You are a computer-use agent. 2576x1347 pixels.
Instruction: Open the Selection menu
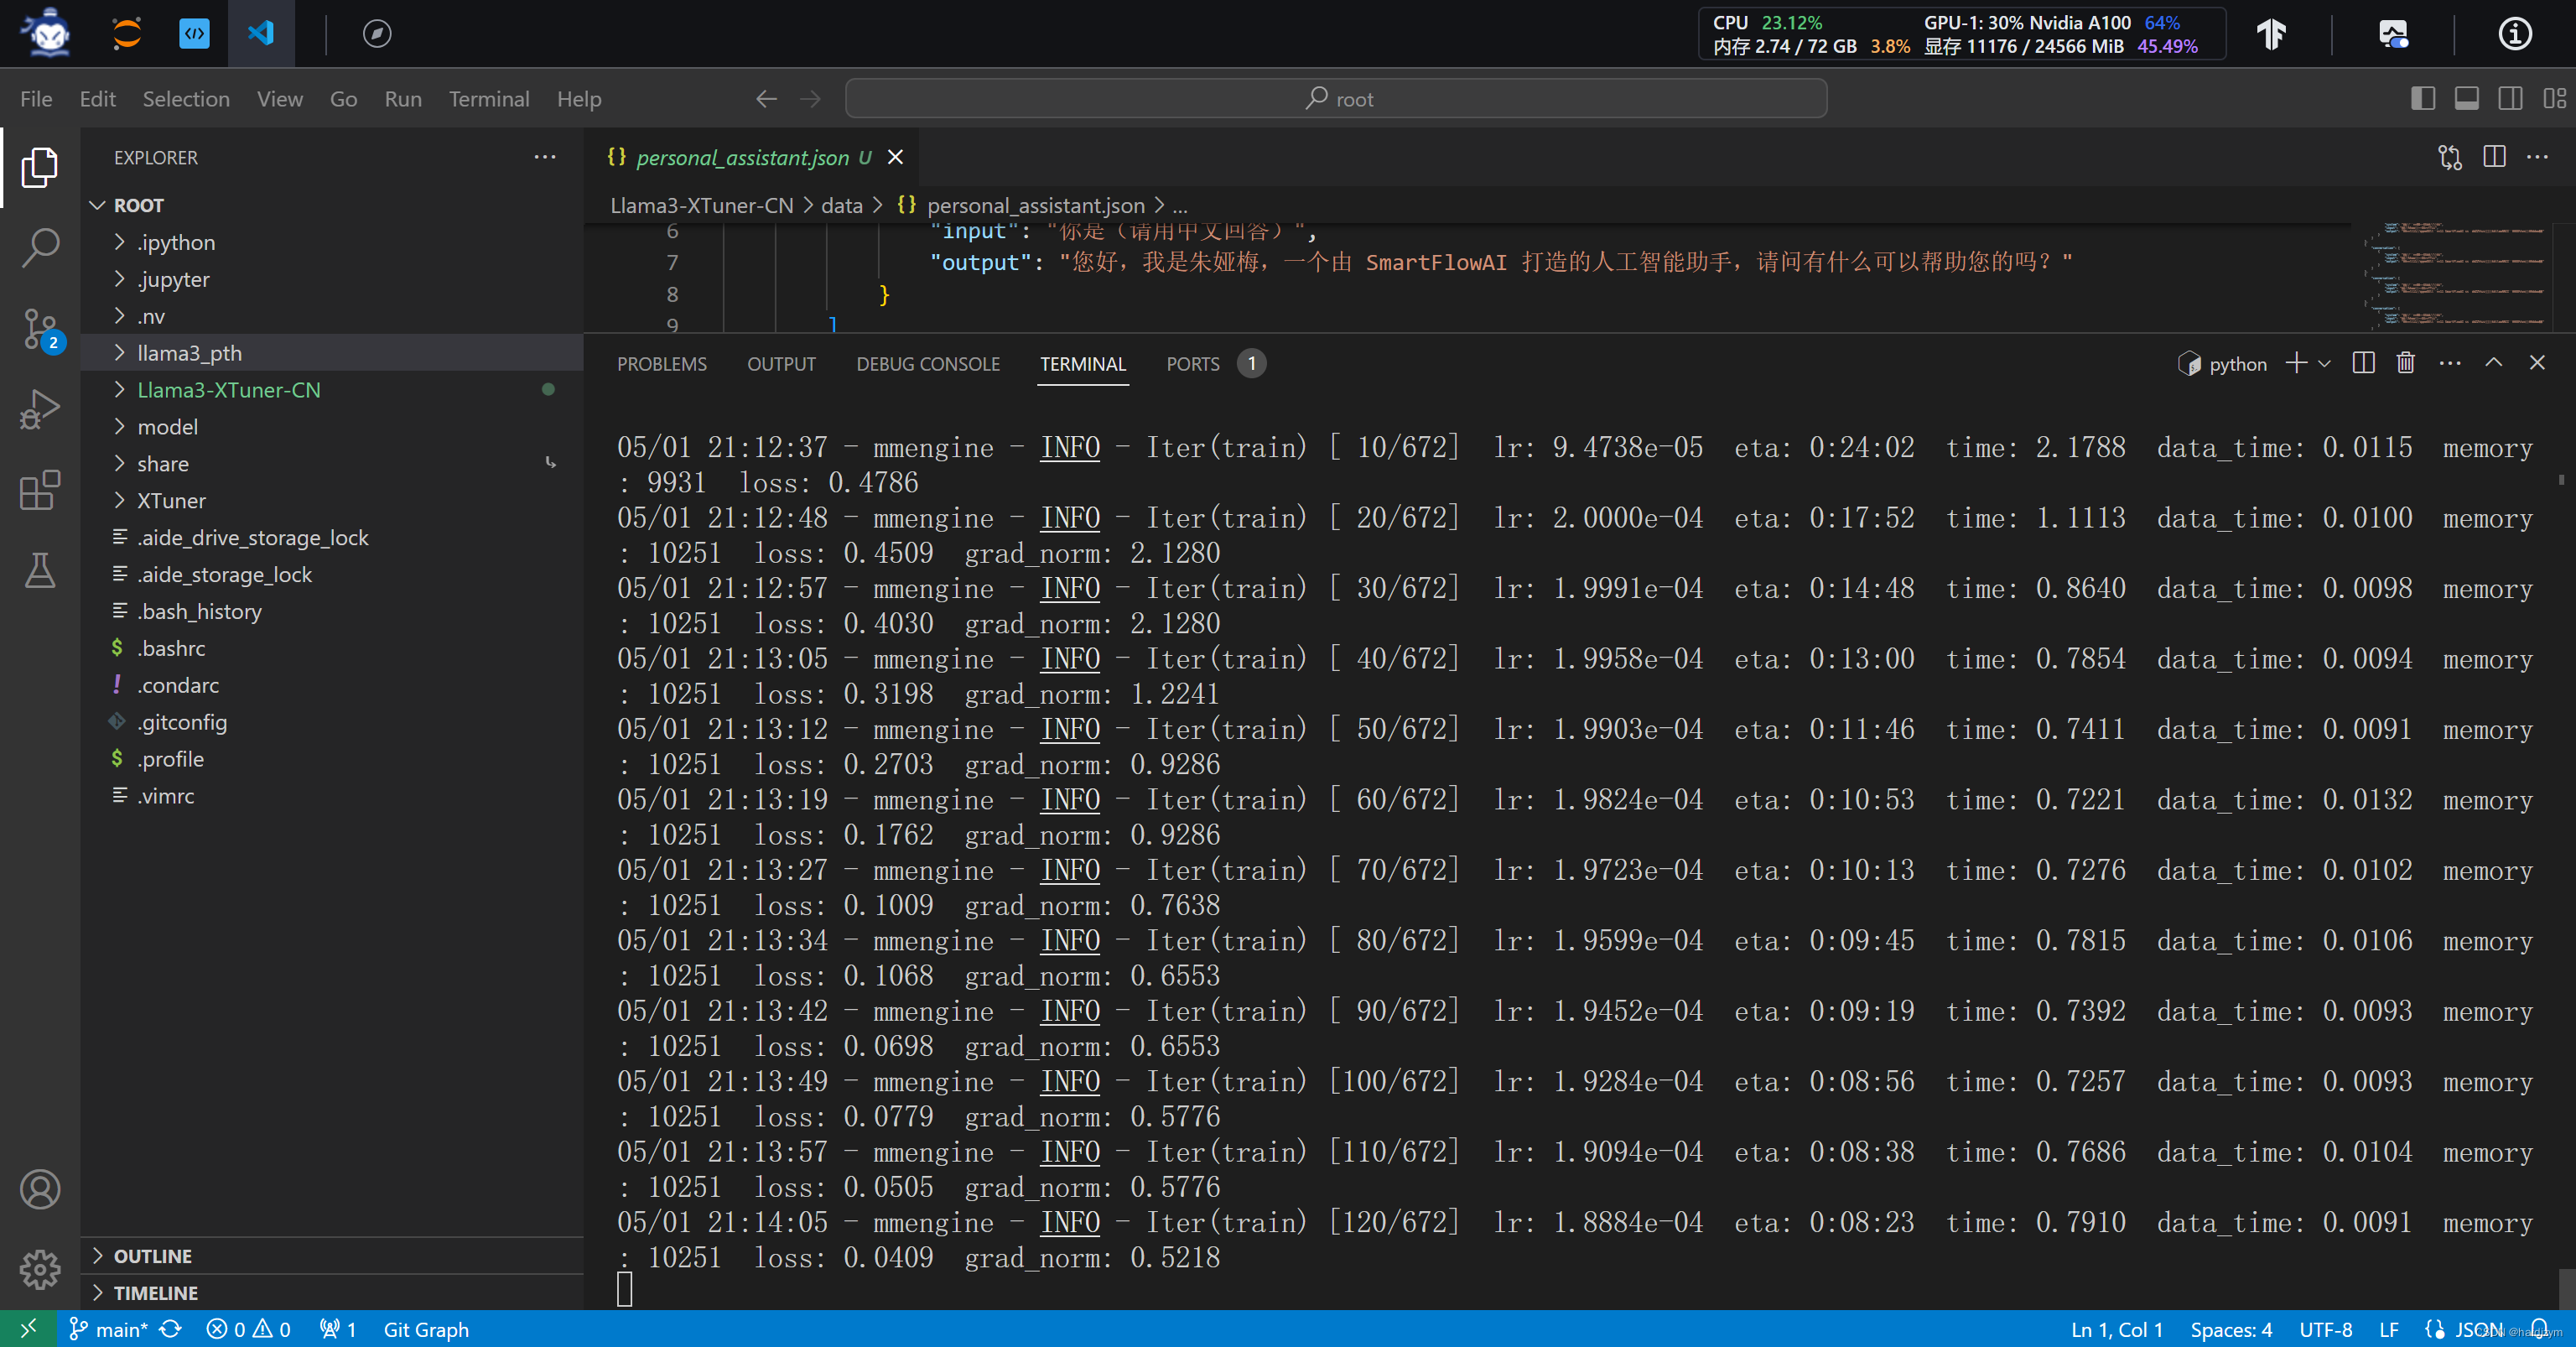186,99
